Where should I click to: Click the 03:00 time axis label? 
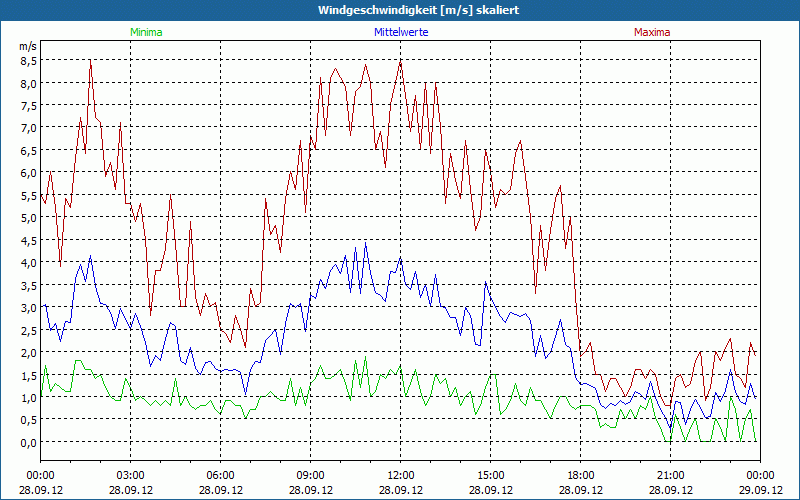click(131, 476)
